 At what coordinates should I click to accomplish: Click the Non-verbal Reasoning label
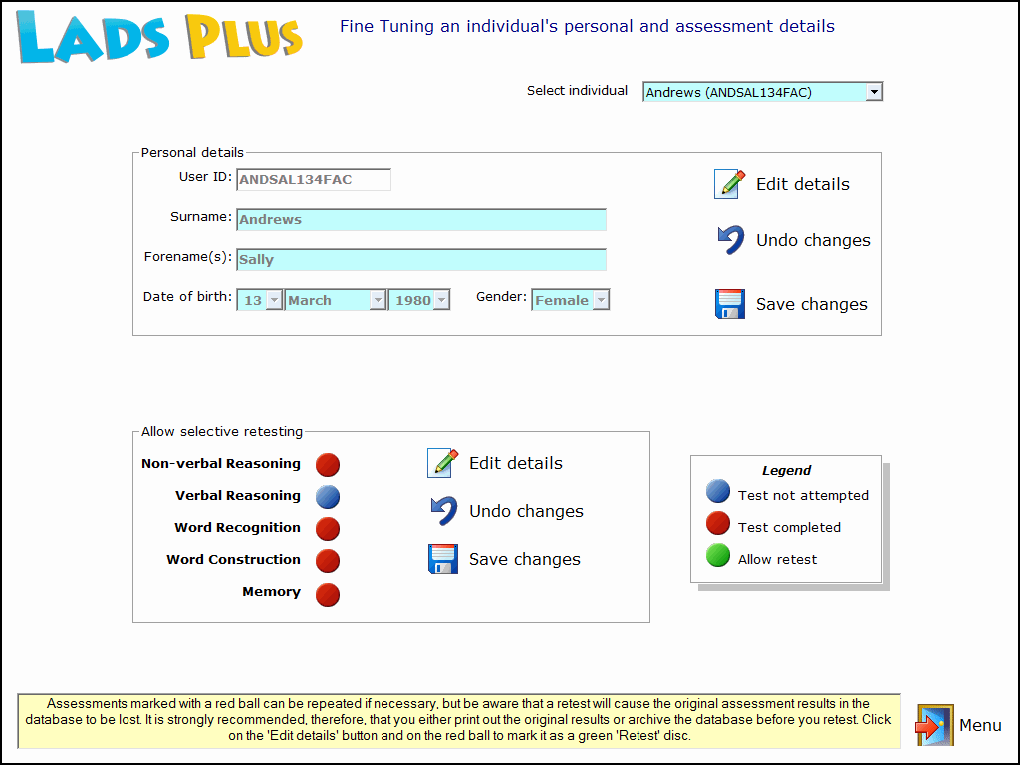point(221,463)
